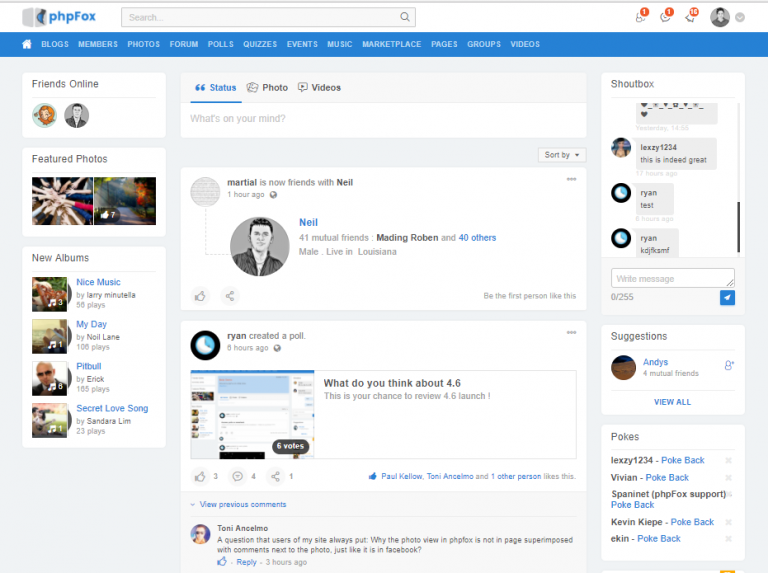768x573 pixels.
Task: Click the home icon in navigation bar
Action: pyautogui.click(x=27, y=44)
